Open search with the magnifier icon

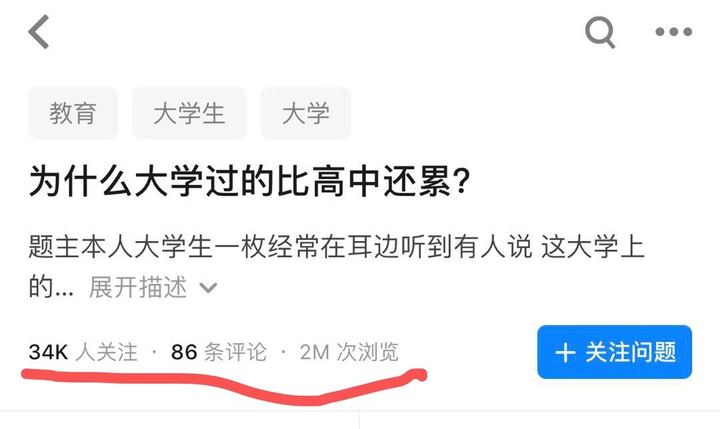coord(600,32)
